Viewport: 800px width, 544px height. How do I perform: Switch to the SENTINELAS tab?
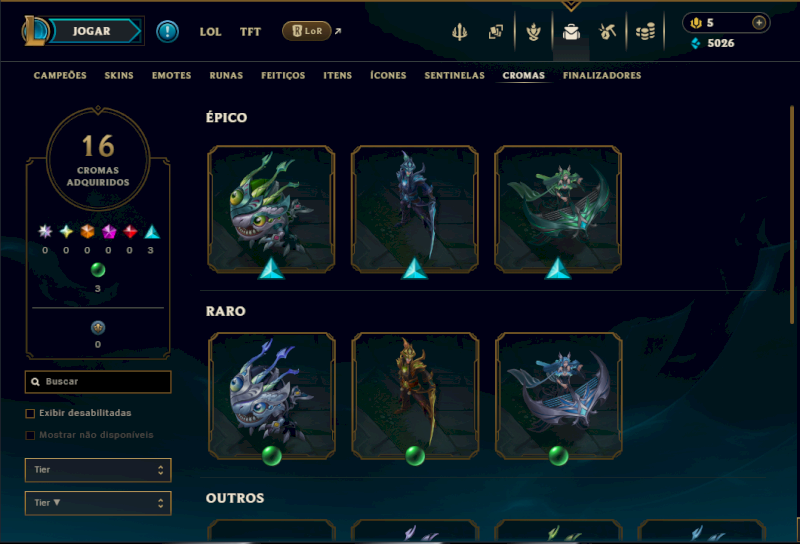[x=455, y=76]
